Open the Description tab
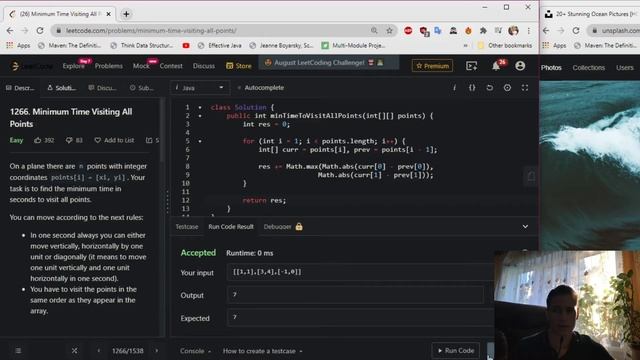640x360 pixels. 20,88
